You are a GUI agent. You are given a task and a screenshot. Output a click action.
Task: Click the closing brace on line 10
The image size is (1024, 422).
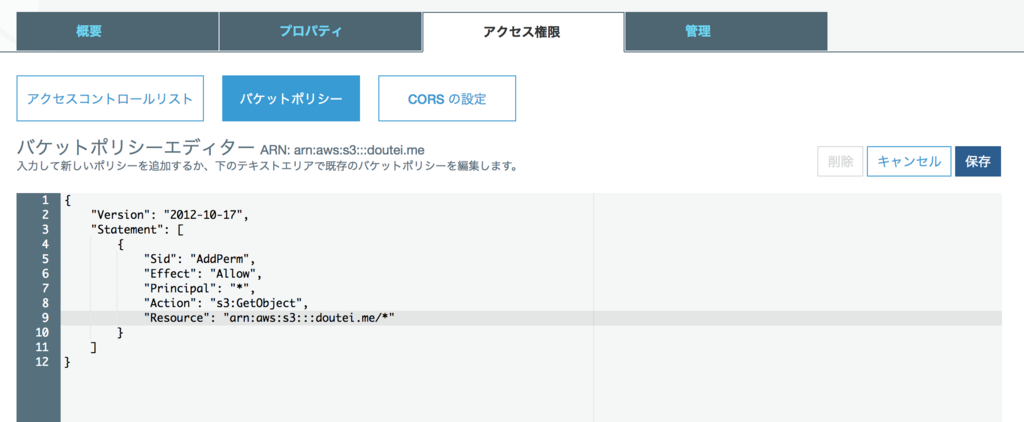coord(120,333)
